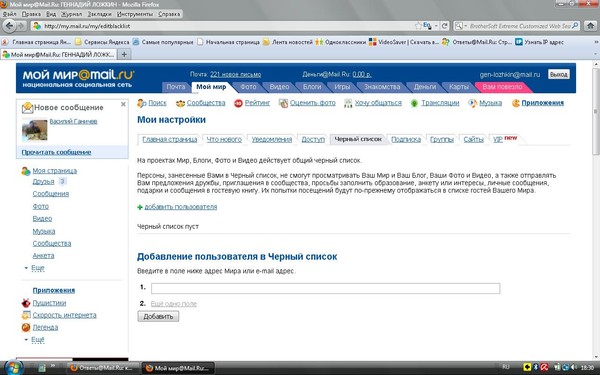Viewport: 600px width, 375px height.
Task: Click the Музыка icon in services row
Action: pos(473,103)
